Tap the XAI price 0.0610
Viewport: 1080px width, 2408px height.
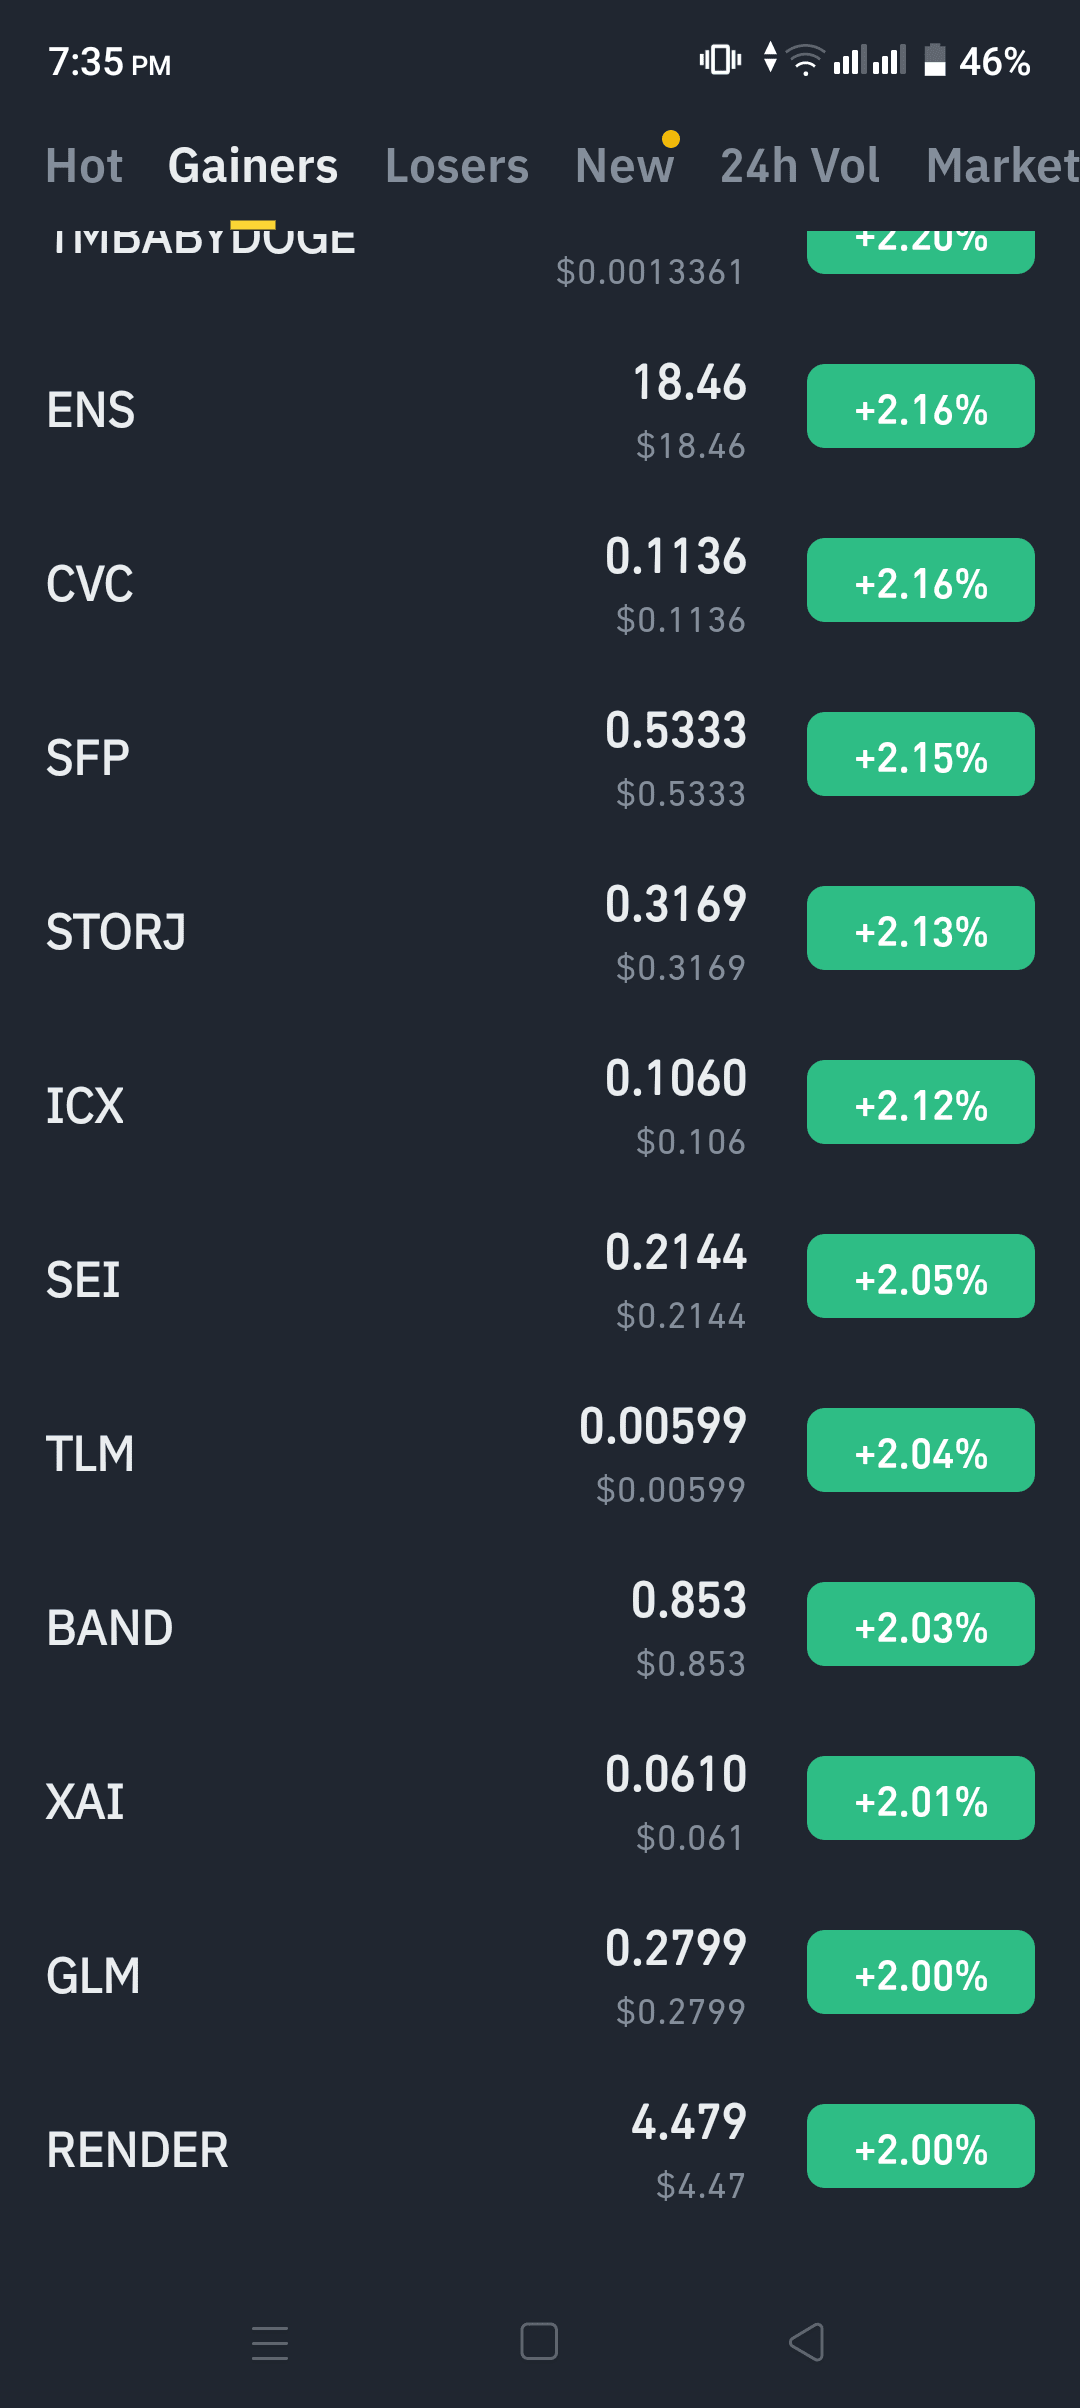(x=676, y=1774)
